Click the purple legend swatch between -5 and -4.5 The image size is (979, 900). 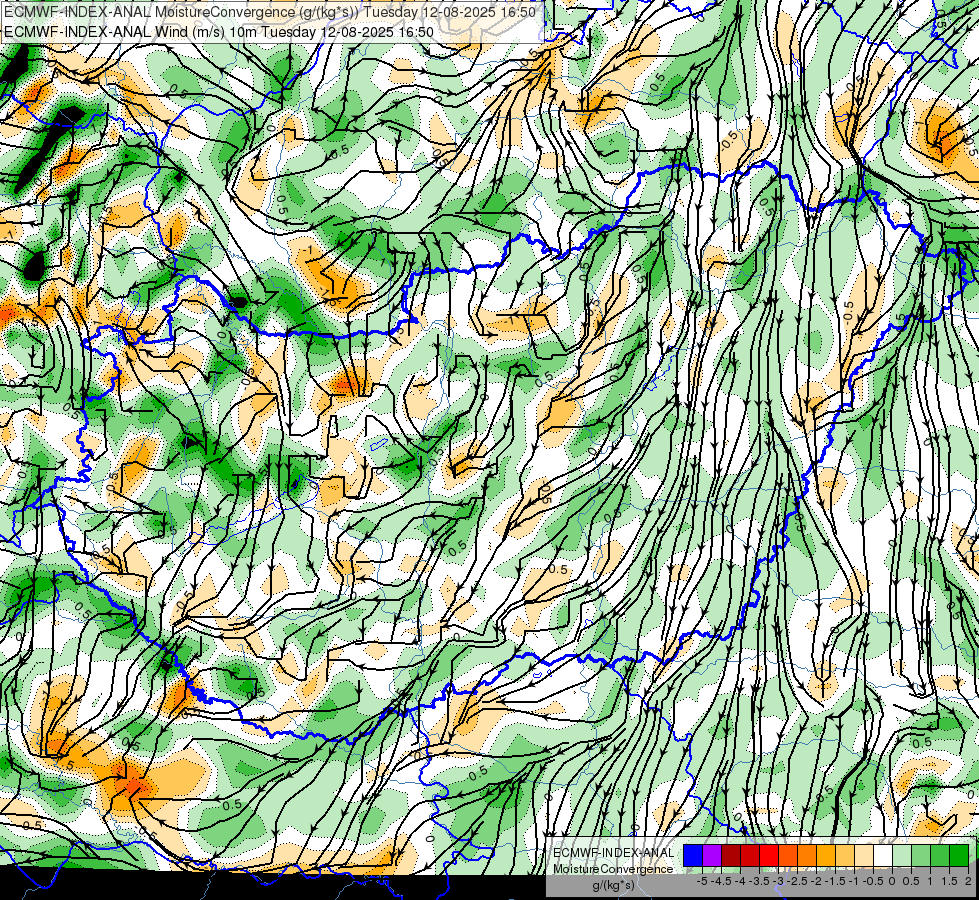pyautogui.click(x=712, y=855)
